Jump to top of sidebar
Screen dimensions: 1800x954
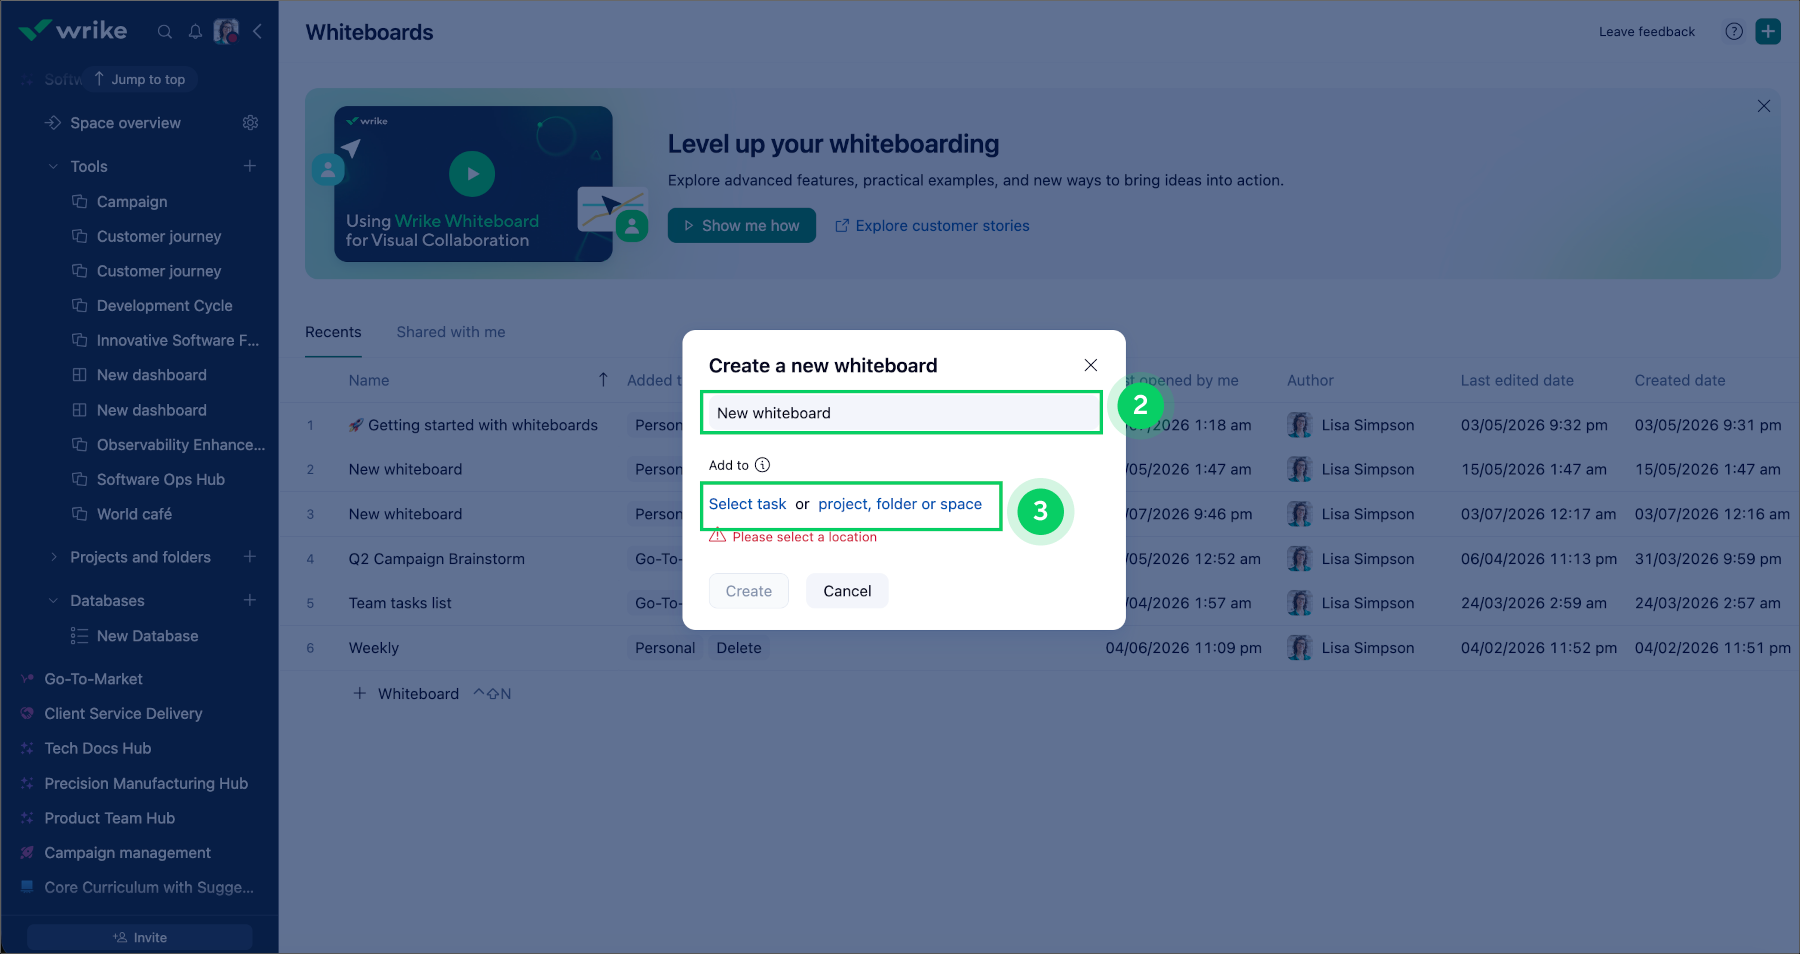click(140, 79)
